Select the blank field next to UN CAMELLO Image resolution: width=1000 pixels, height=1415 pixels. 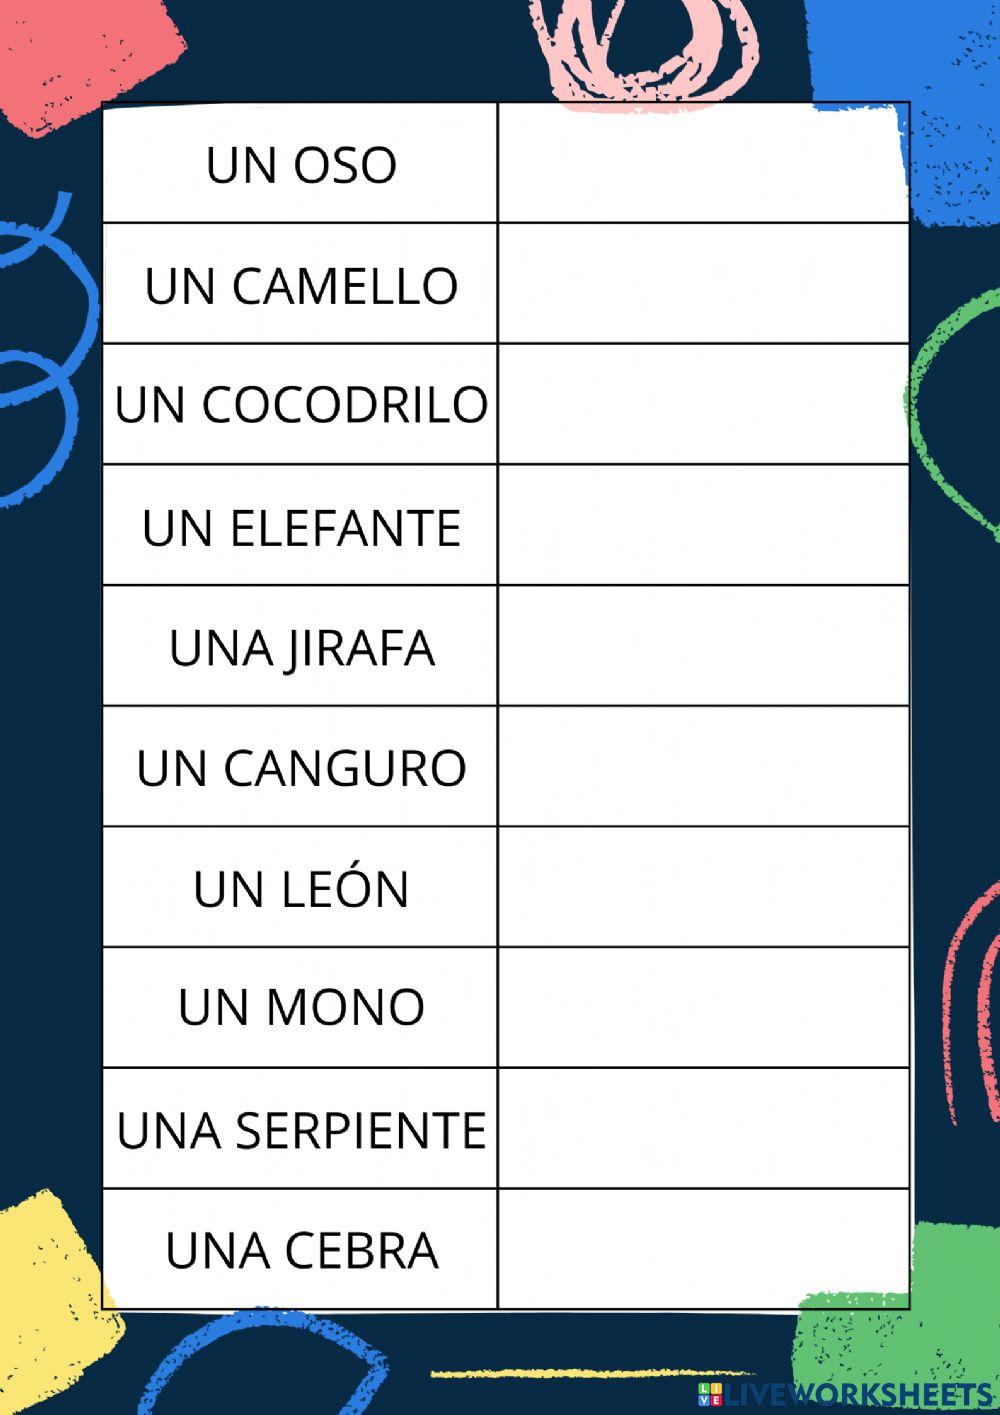tap(703, 284)
